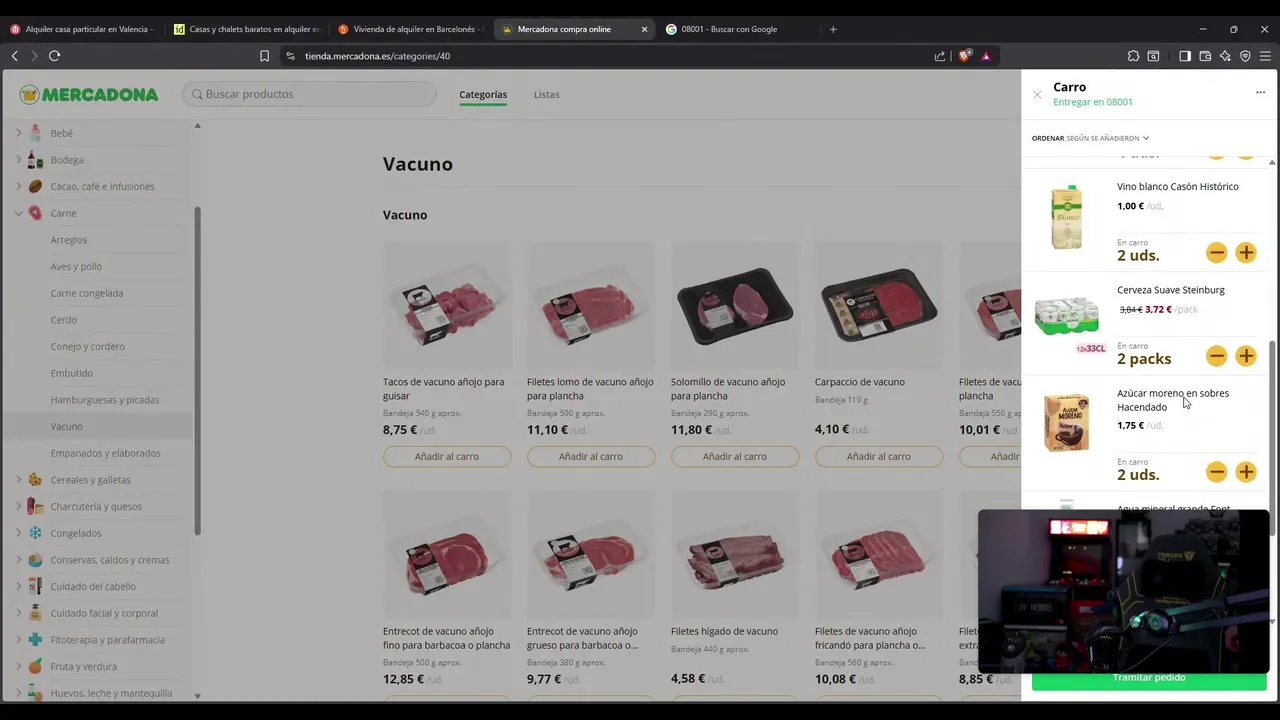Select the Arreglos subcategory
This screenshot has width=1280, height=720.
pos(69,240)
